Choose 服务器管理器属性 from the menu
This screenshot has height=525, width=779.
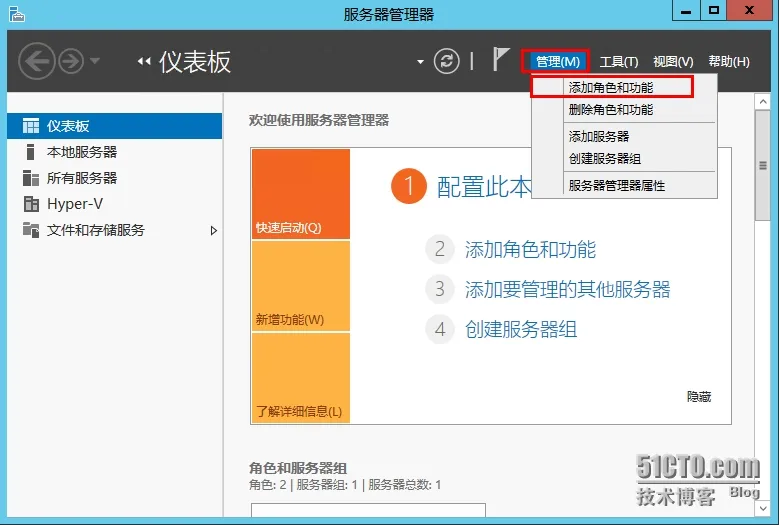click(624, 185)
